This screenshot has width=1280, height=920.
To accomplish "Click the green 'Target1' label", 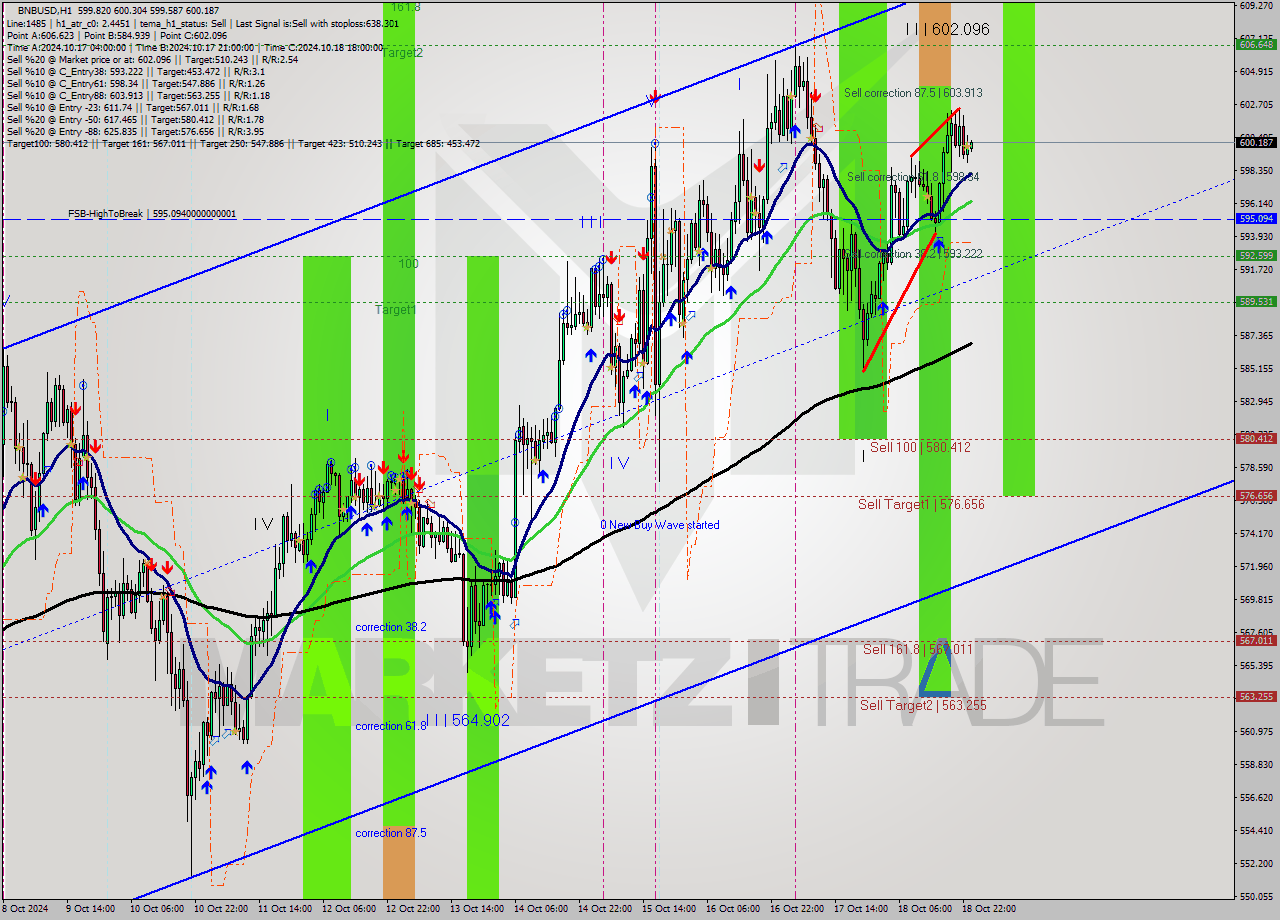I will 395,310.
